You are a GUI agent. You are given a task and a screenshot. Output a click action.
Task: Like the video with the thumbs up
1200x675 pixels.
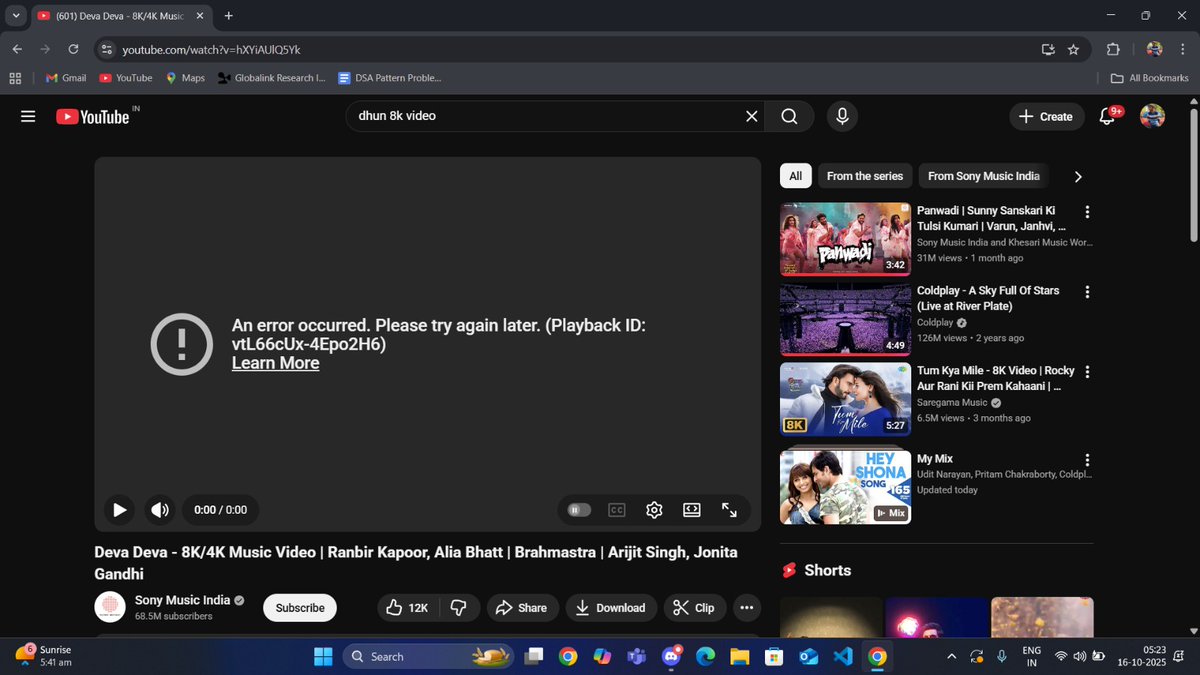408,608
